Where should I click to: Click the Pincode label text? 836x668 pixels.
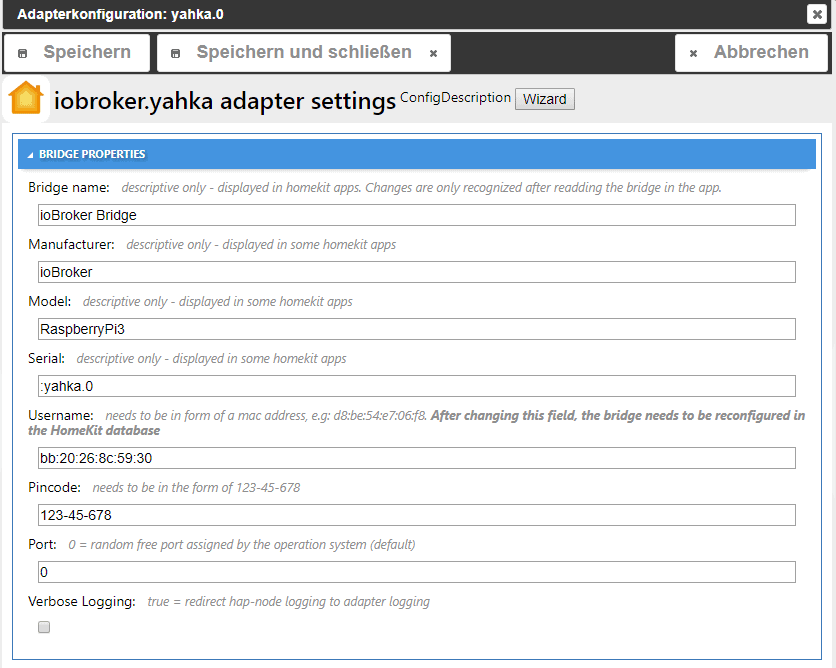pos(54,487)
